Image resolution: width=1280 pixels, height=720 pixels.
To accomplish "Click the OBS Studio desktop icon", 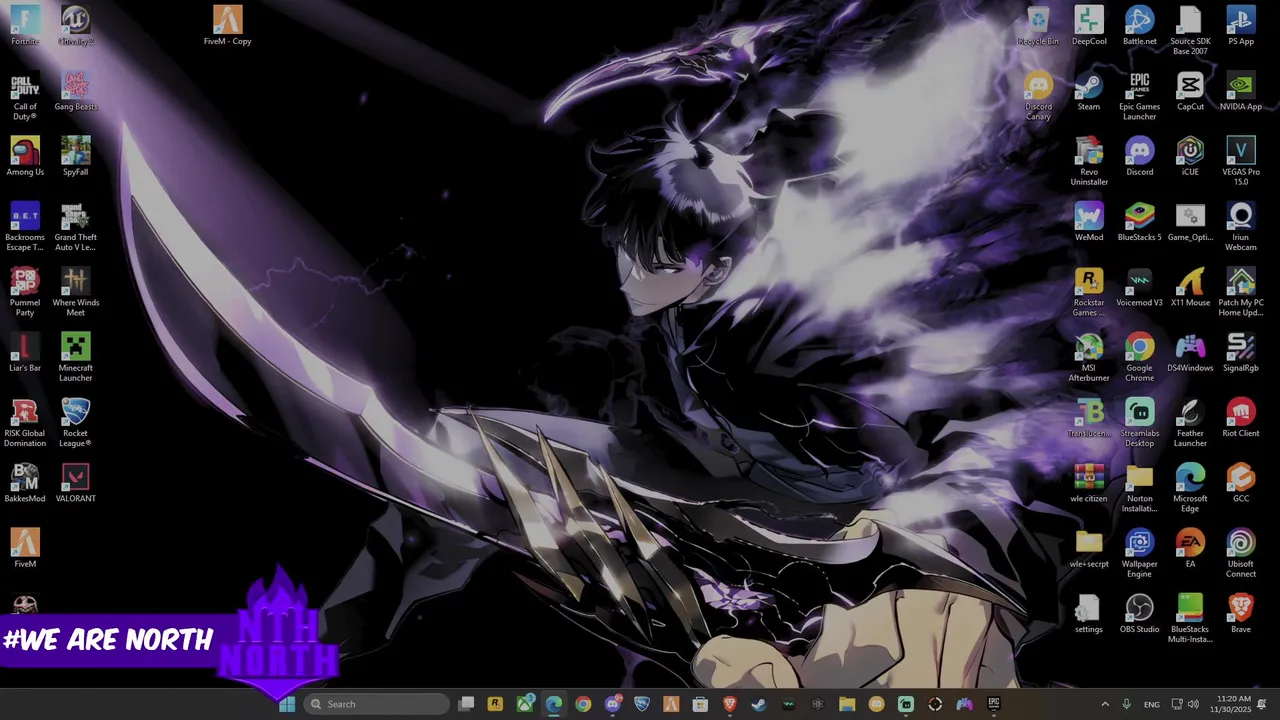I will coord(1140,614).
